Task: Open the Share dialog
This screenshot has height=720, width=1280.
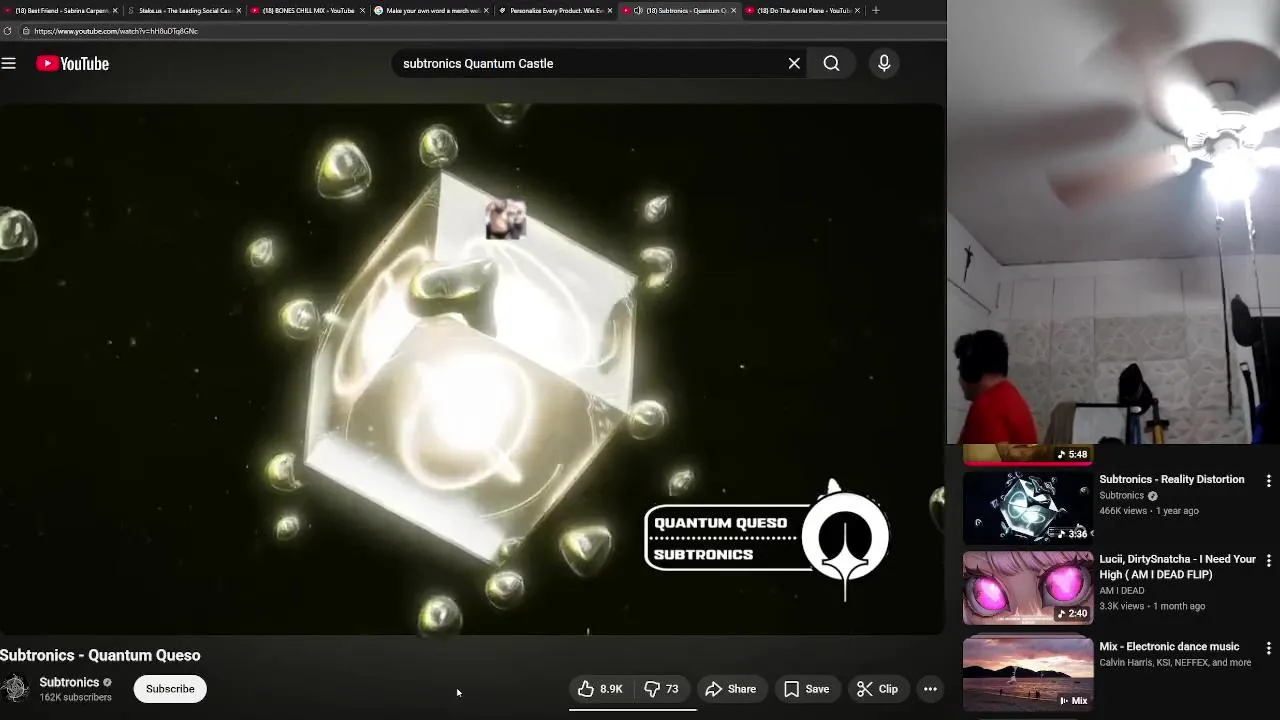Action: coord(731,689)
